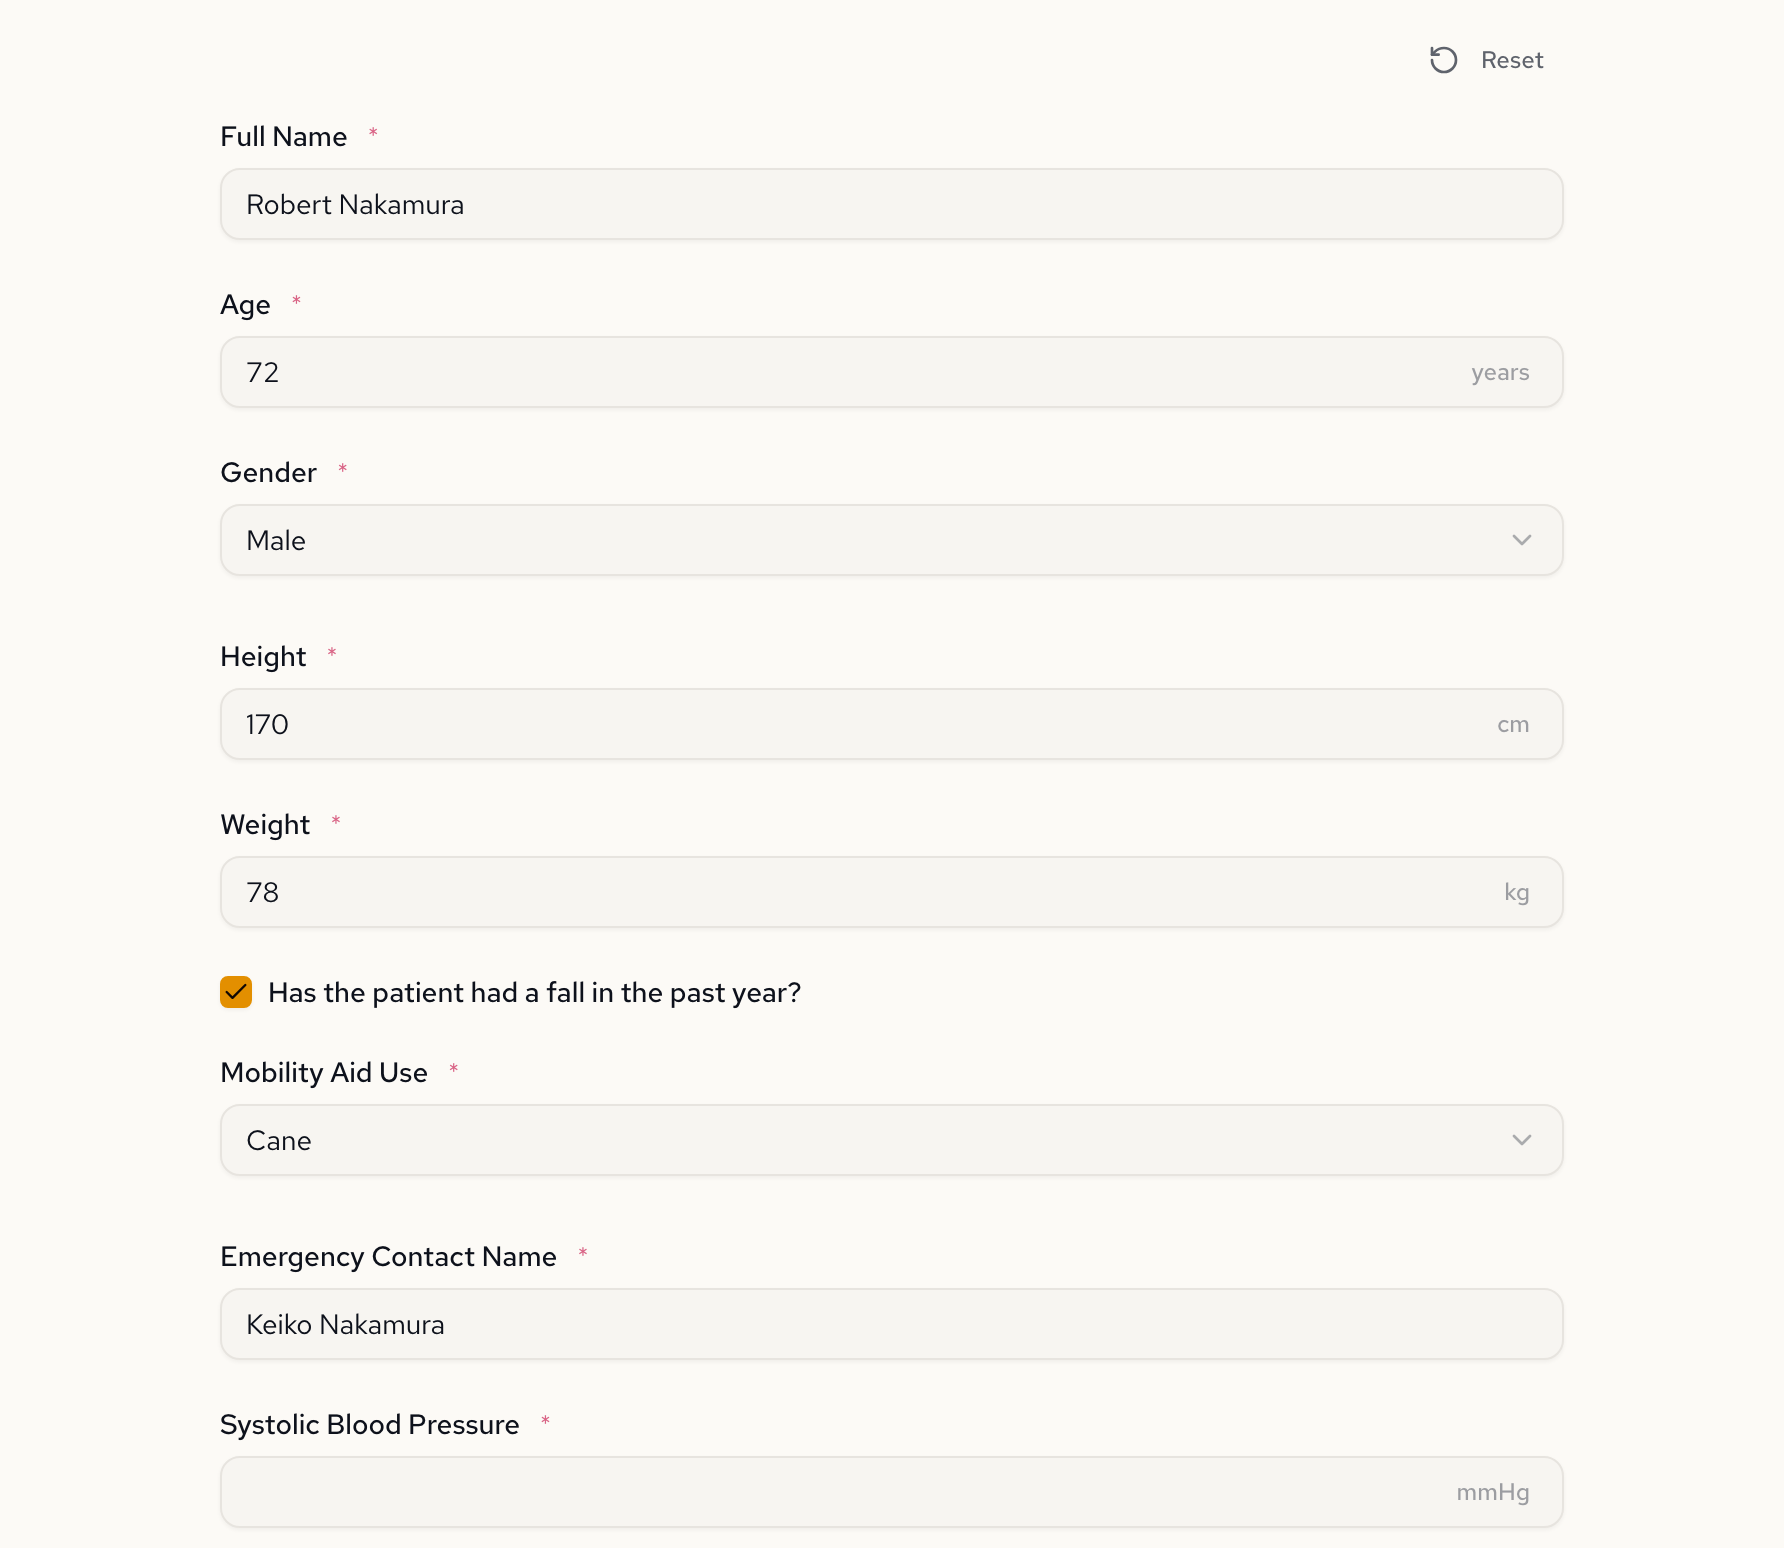
Task: Click the 'years' unit suffix in Age
Action: point(1499,372)
